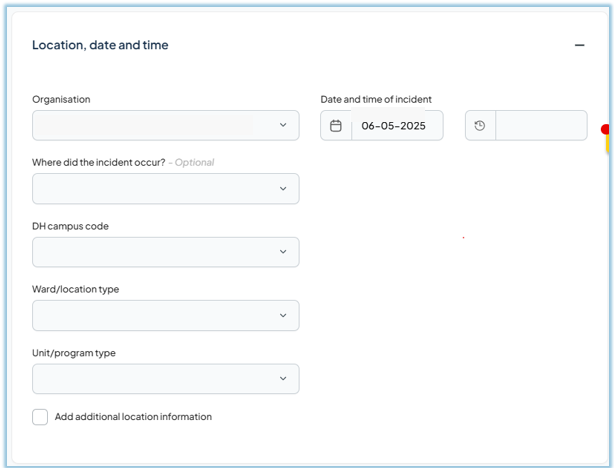Viewport: 614px width, 468px height.
Task: Click the calendar icon beside the date
Action: click(x=336, y=126)
